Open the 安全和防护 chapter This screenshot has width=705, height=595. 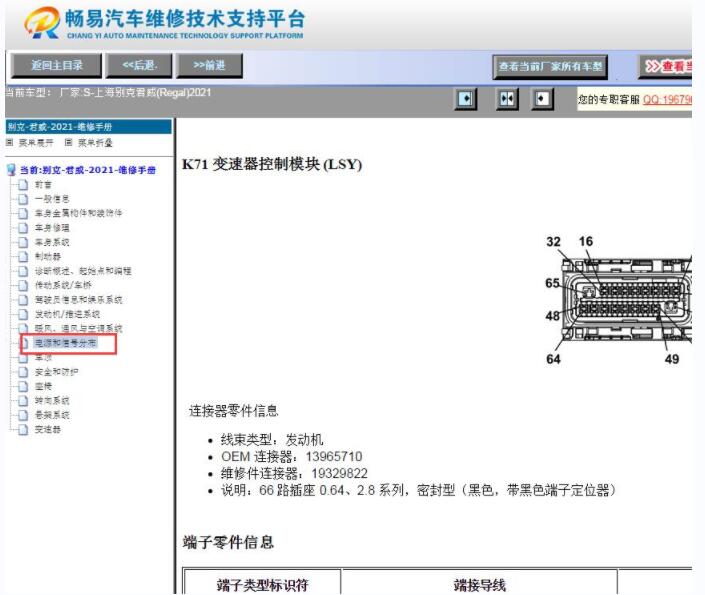(x=56, y=372)
